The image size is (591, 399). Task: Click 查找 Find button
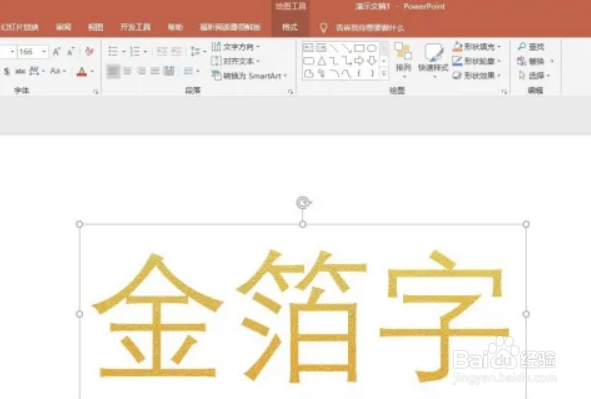click(x=531, y=47)
